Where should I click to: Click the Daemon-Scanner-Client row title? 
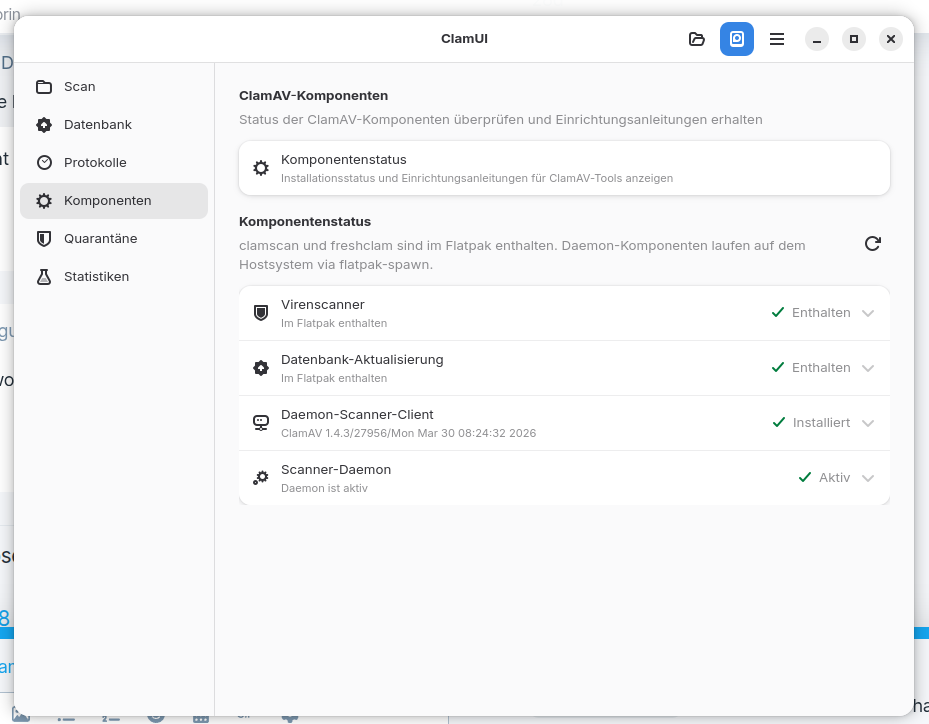pos(357,415)
